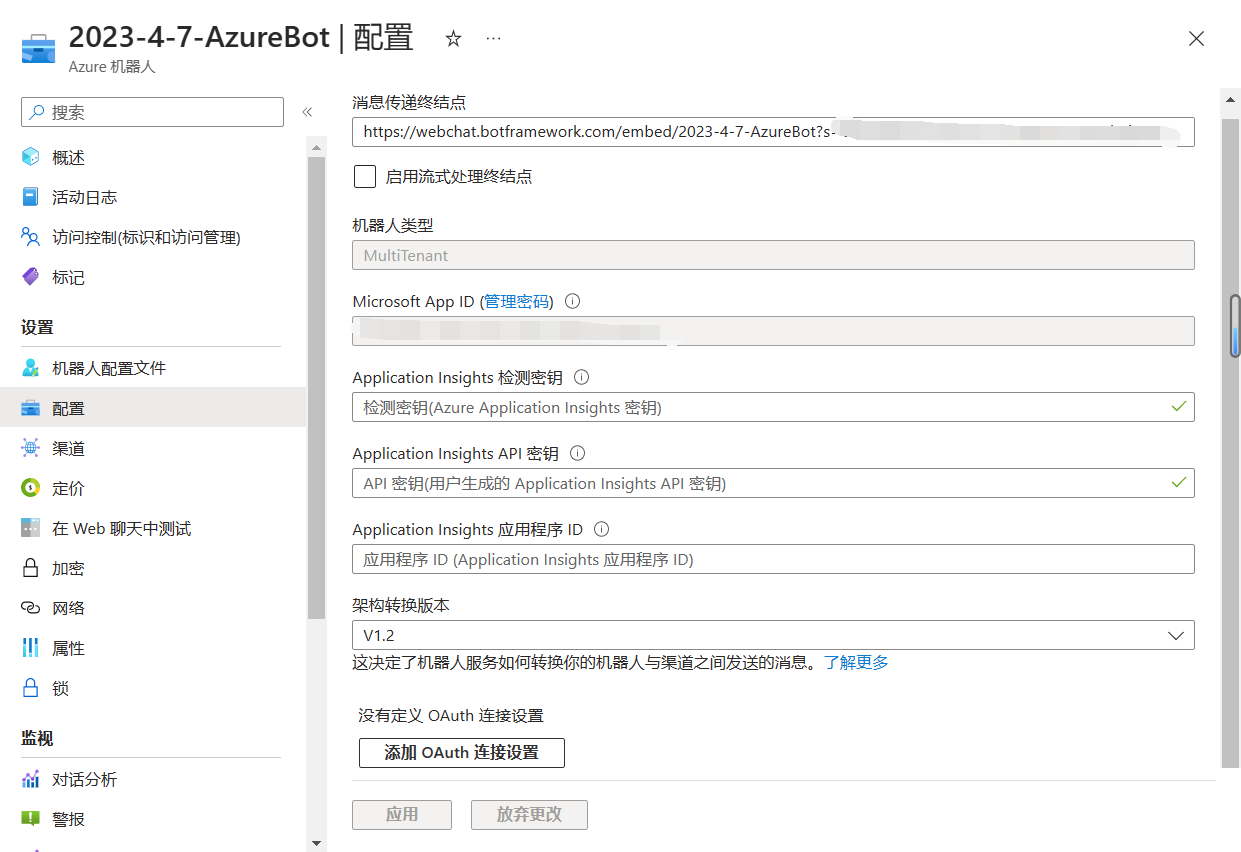Click the Web chat test icon
This screenshot has height=852, width=1241.
[x=31, y=528]
